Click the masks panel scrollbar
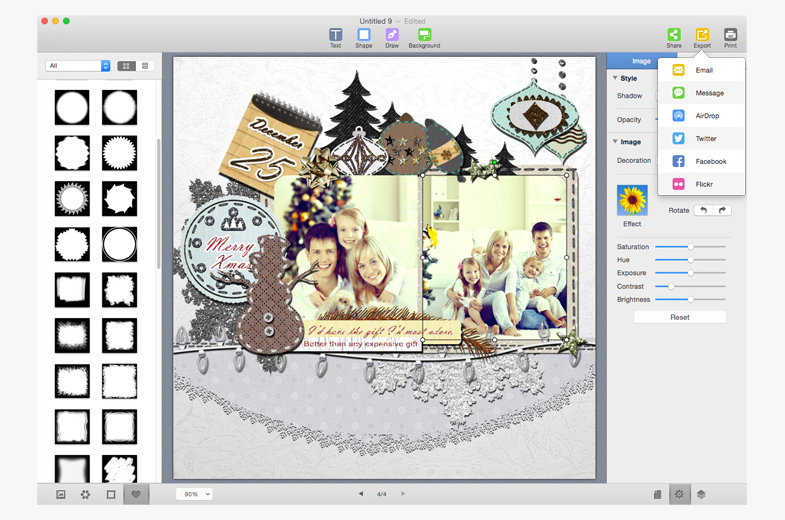Viewport: 785px width, 520px height. click(x=159, y=203)
